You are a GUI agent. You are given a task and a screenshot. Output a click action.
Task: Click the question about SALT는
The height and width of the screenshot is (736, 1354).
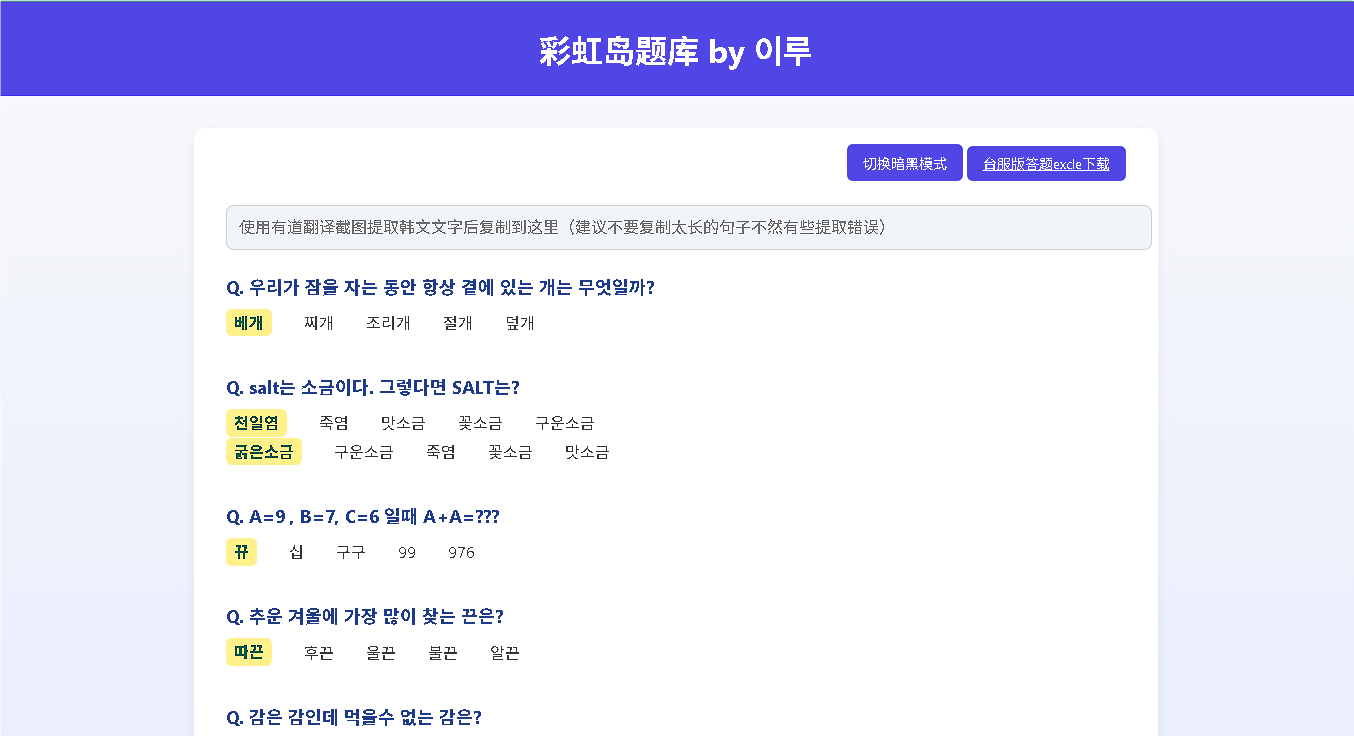(x=373, y=388)
